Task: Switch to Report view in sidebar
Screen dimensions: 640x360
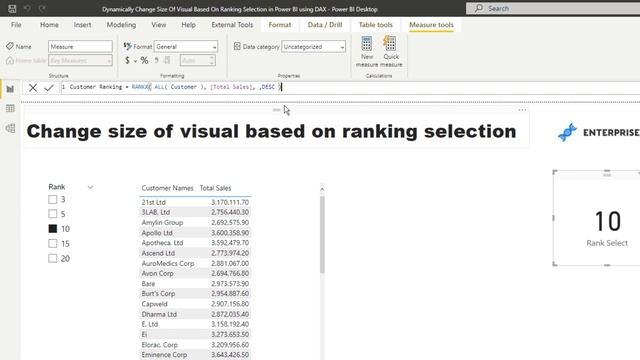Action: [x=10, y=89]
